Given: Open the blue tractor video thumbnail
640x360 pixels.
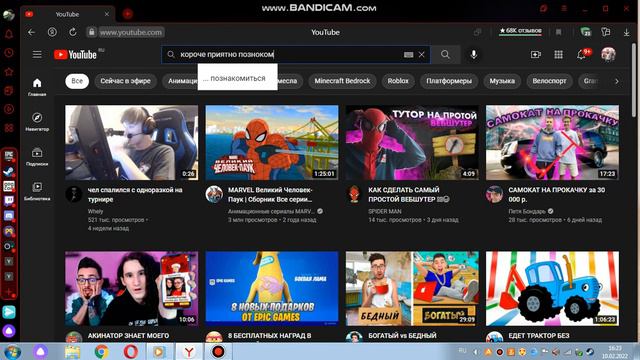Looking at the screenshot, I should pos(552,288).
